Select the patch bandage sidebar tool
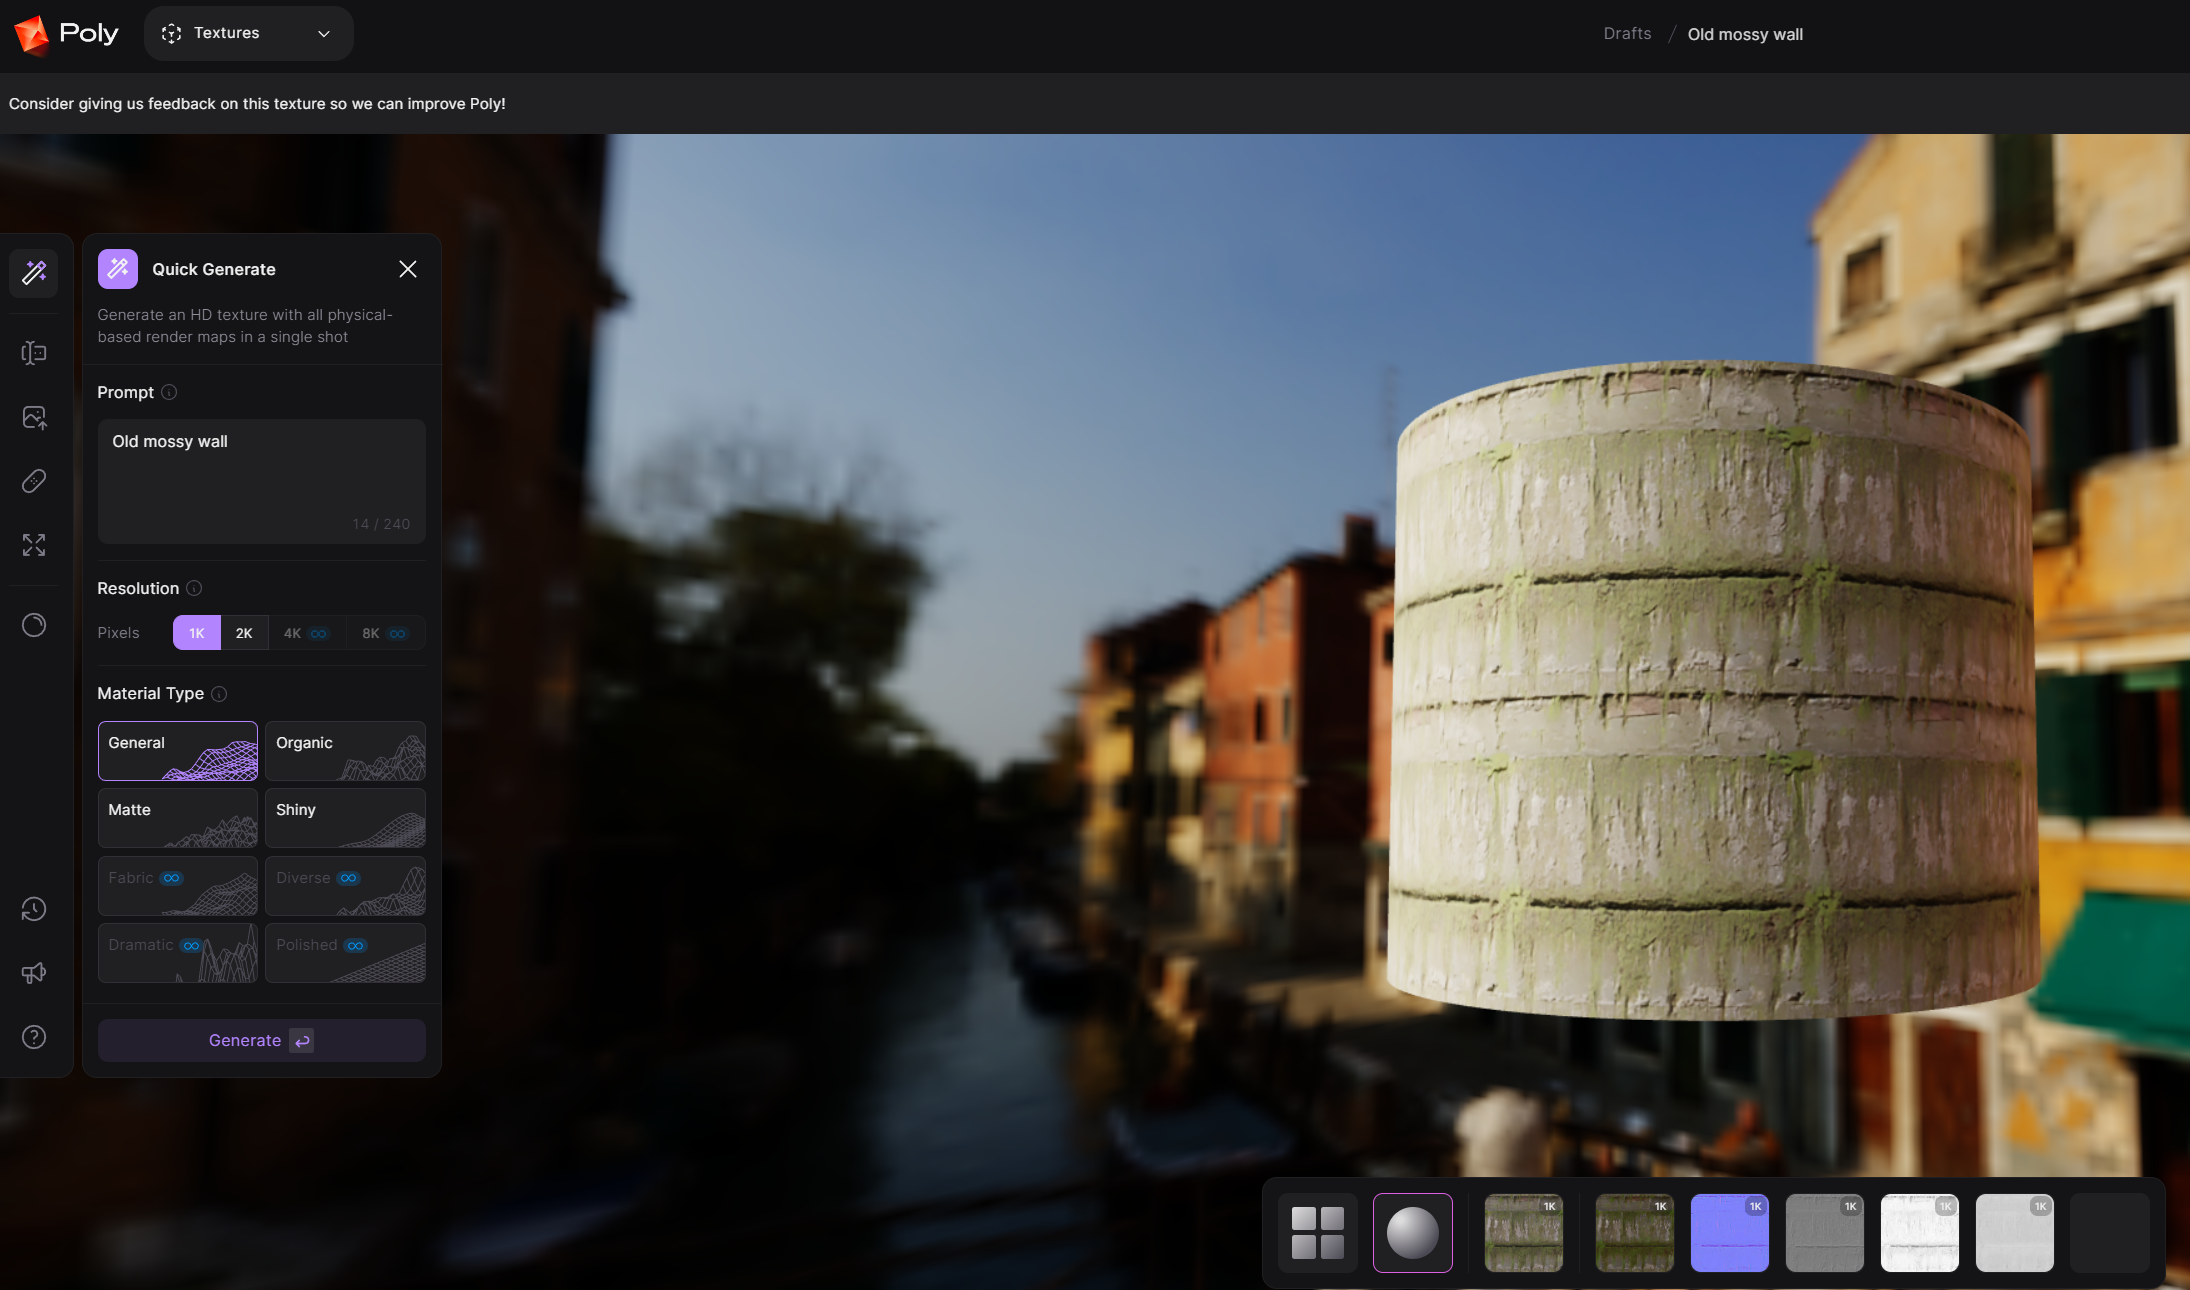Image resolution: width=2190 pixels, height=1290 pixels. coord(34,481)
